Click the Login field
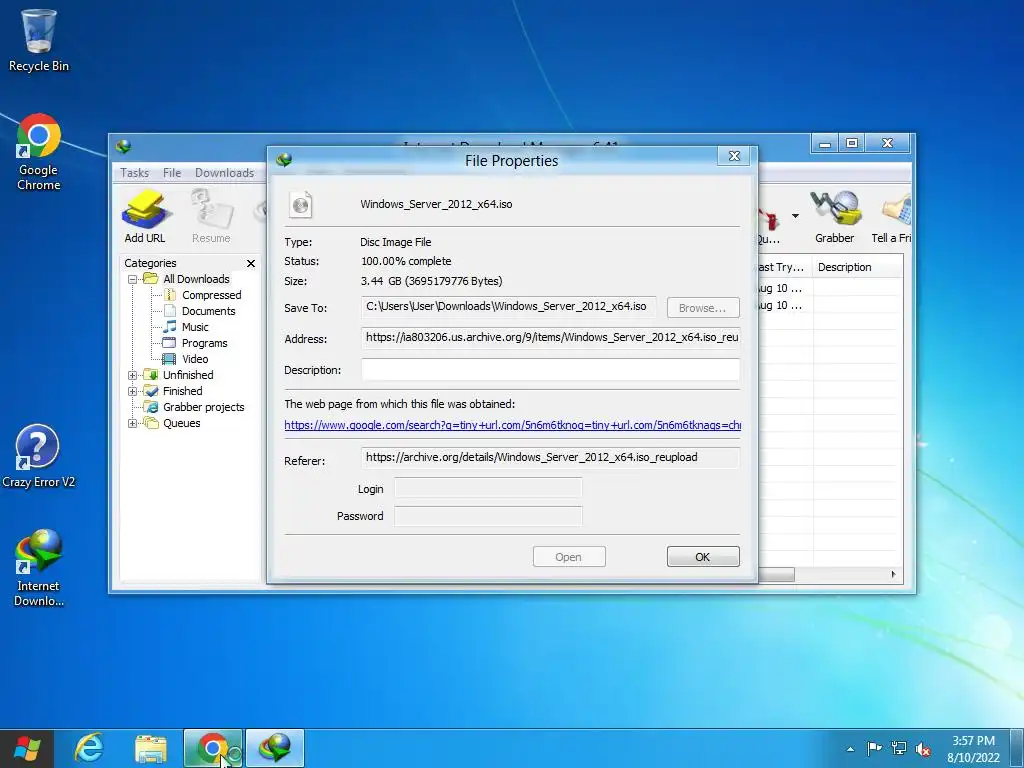This screenshot has width=1024, height=768. coord(488,488)
